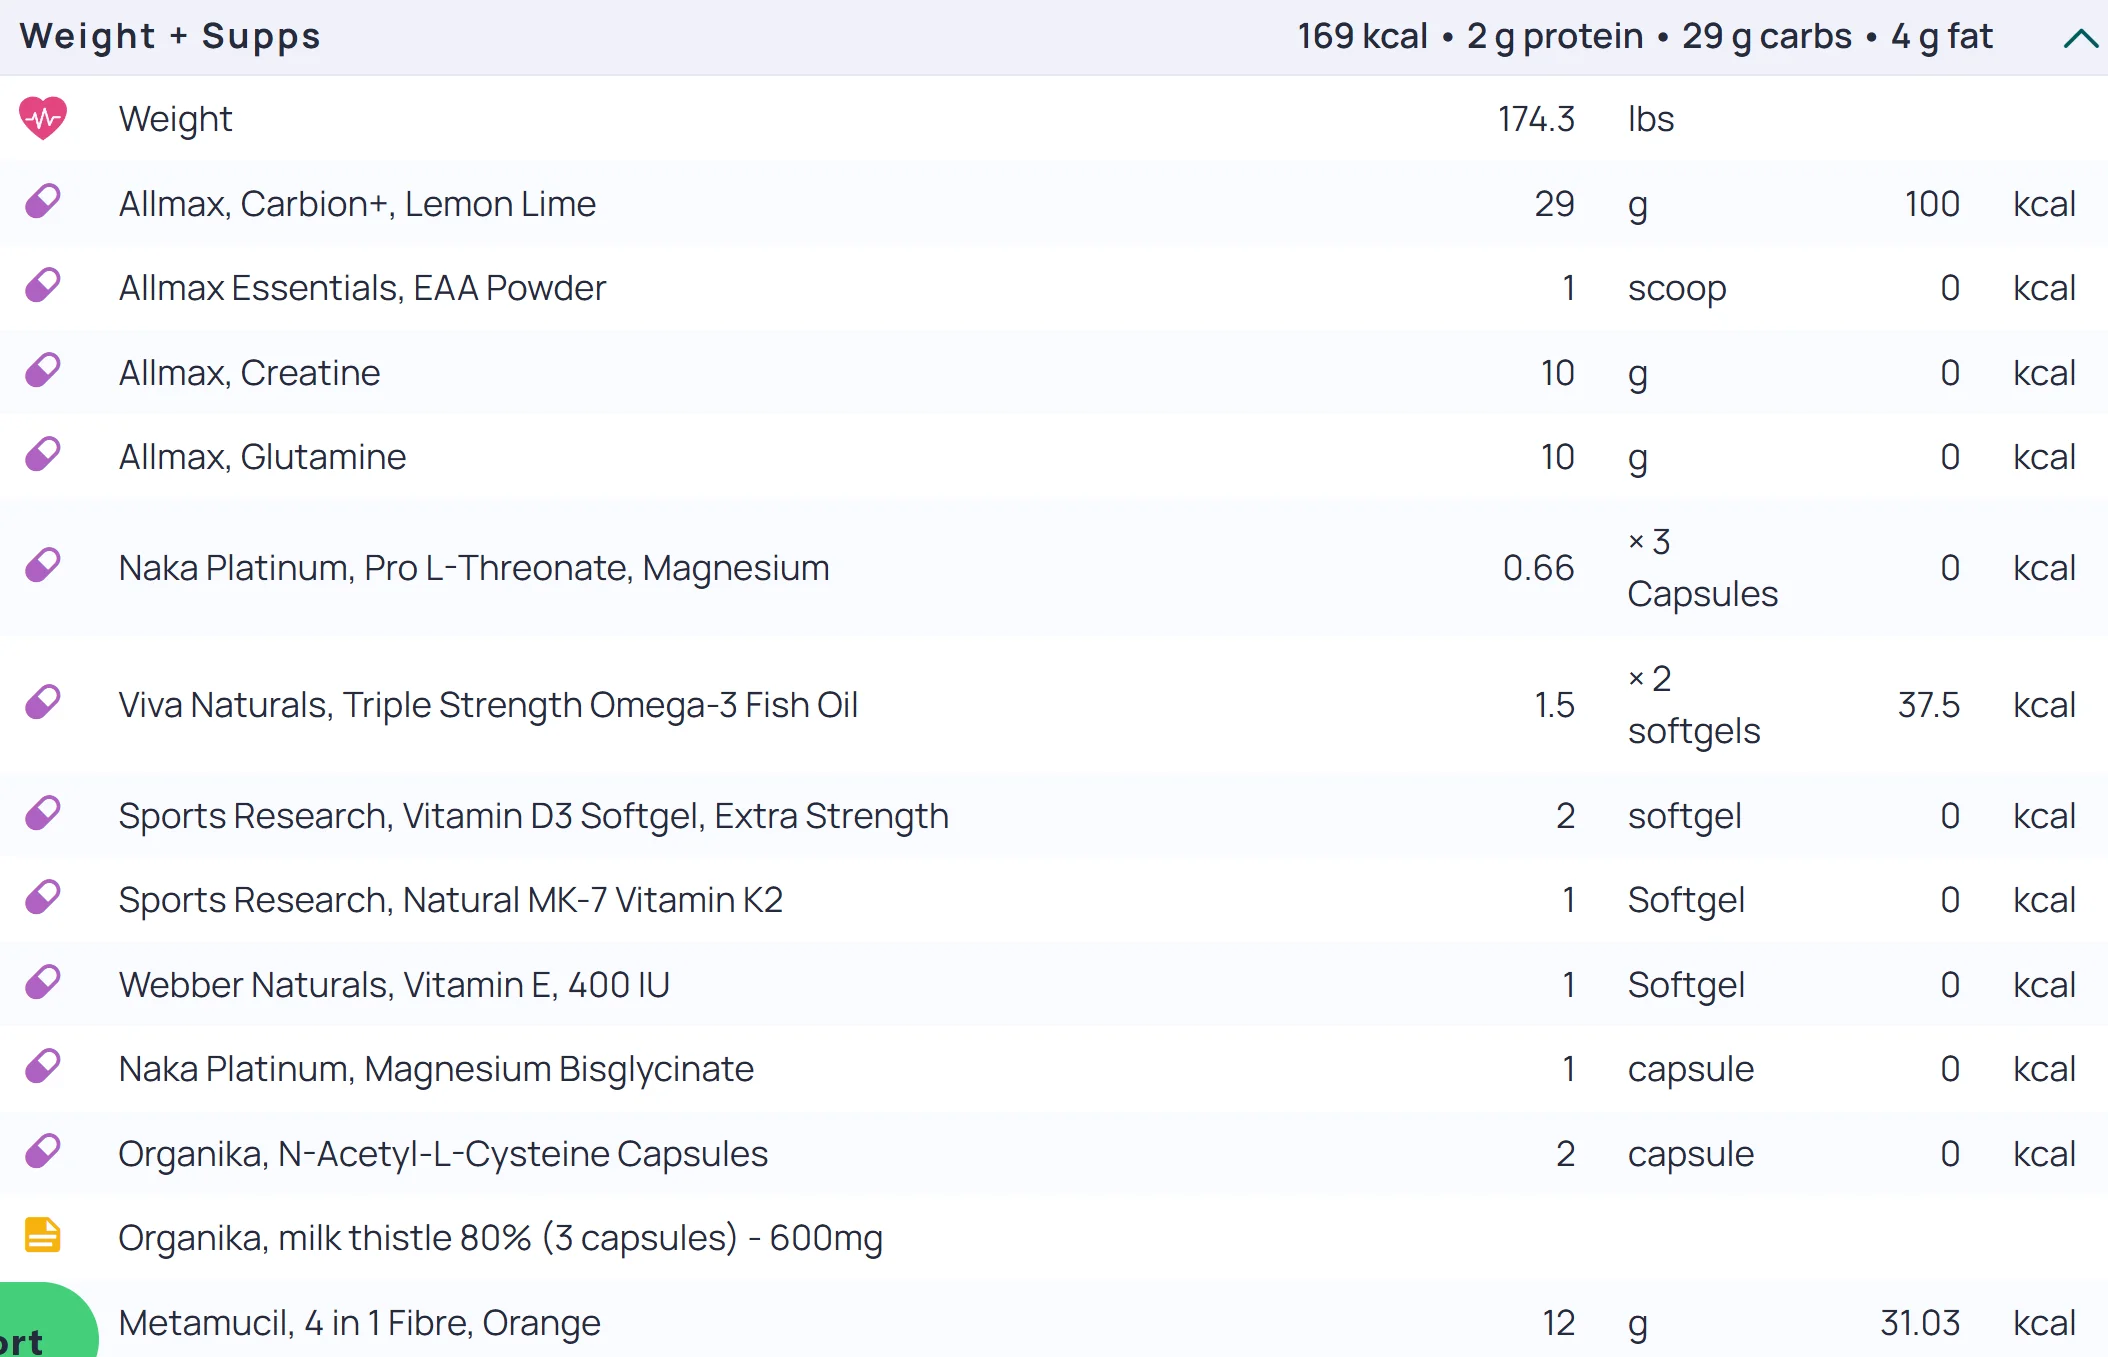Screen dimensions: 2108x1357
Task: Click the pill icon for Allmax Glutamine
Action: (43, 455)
